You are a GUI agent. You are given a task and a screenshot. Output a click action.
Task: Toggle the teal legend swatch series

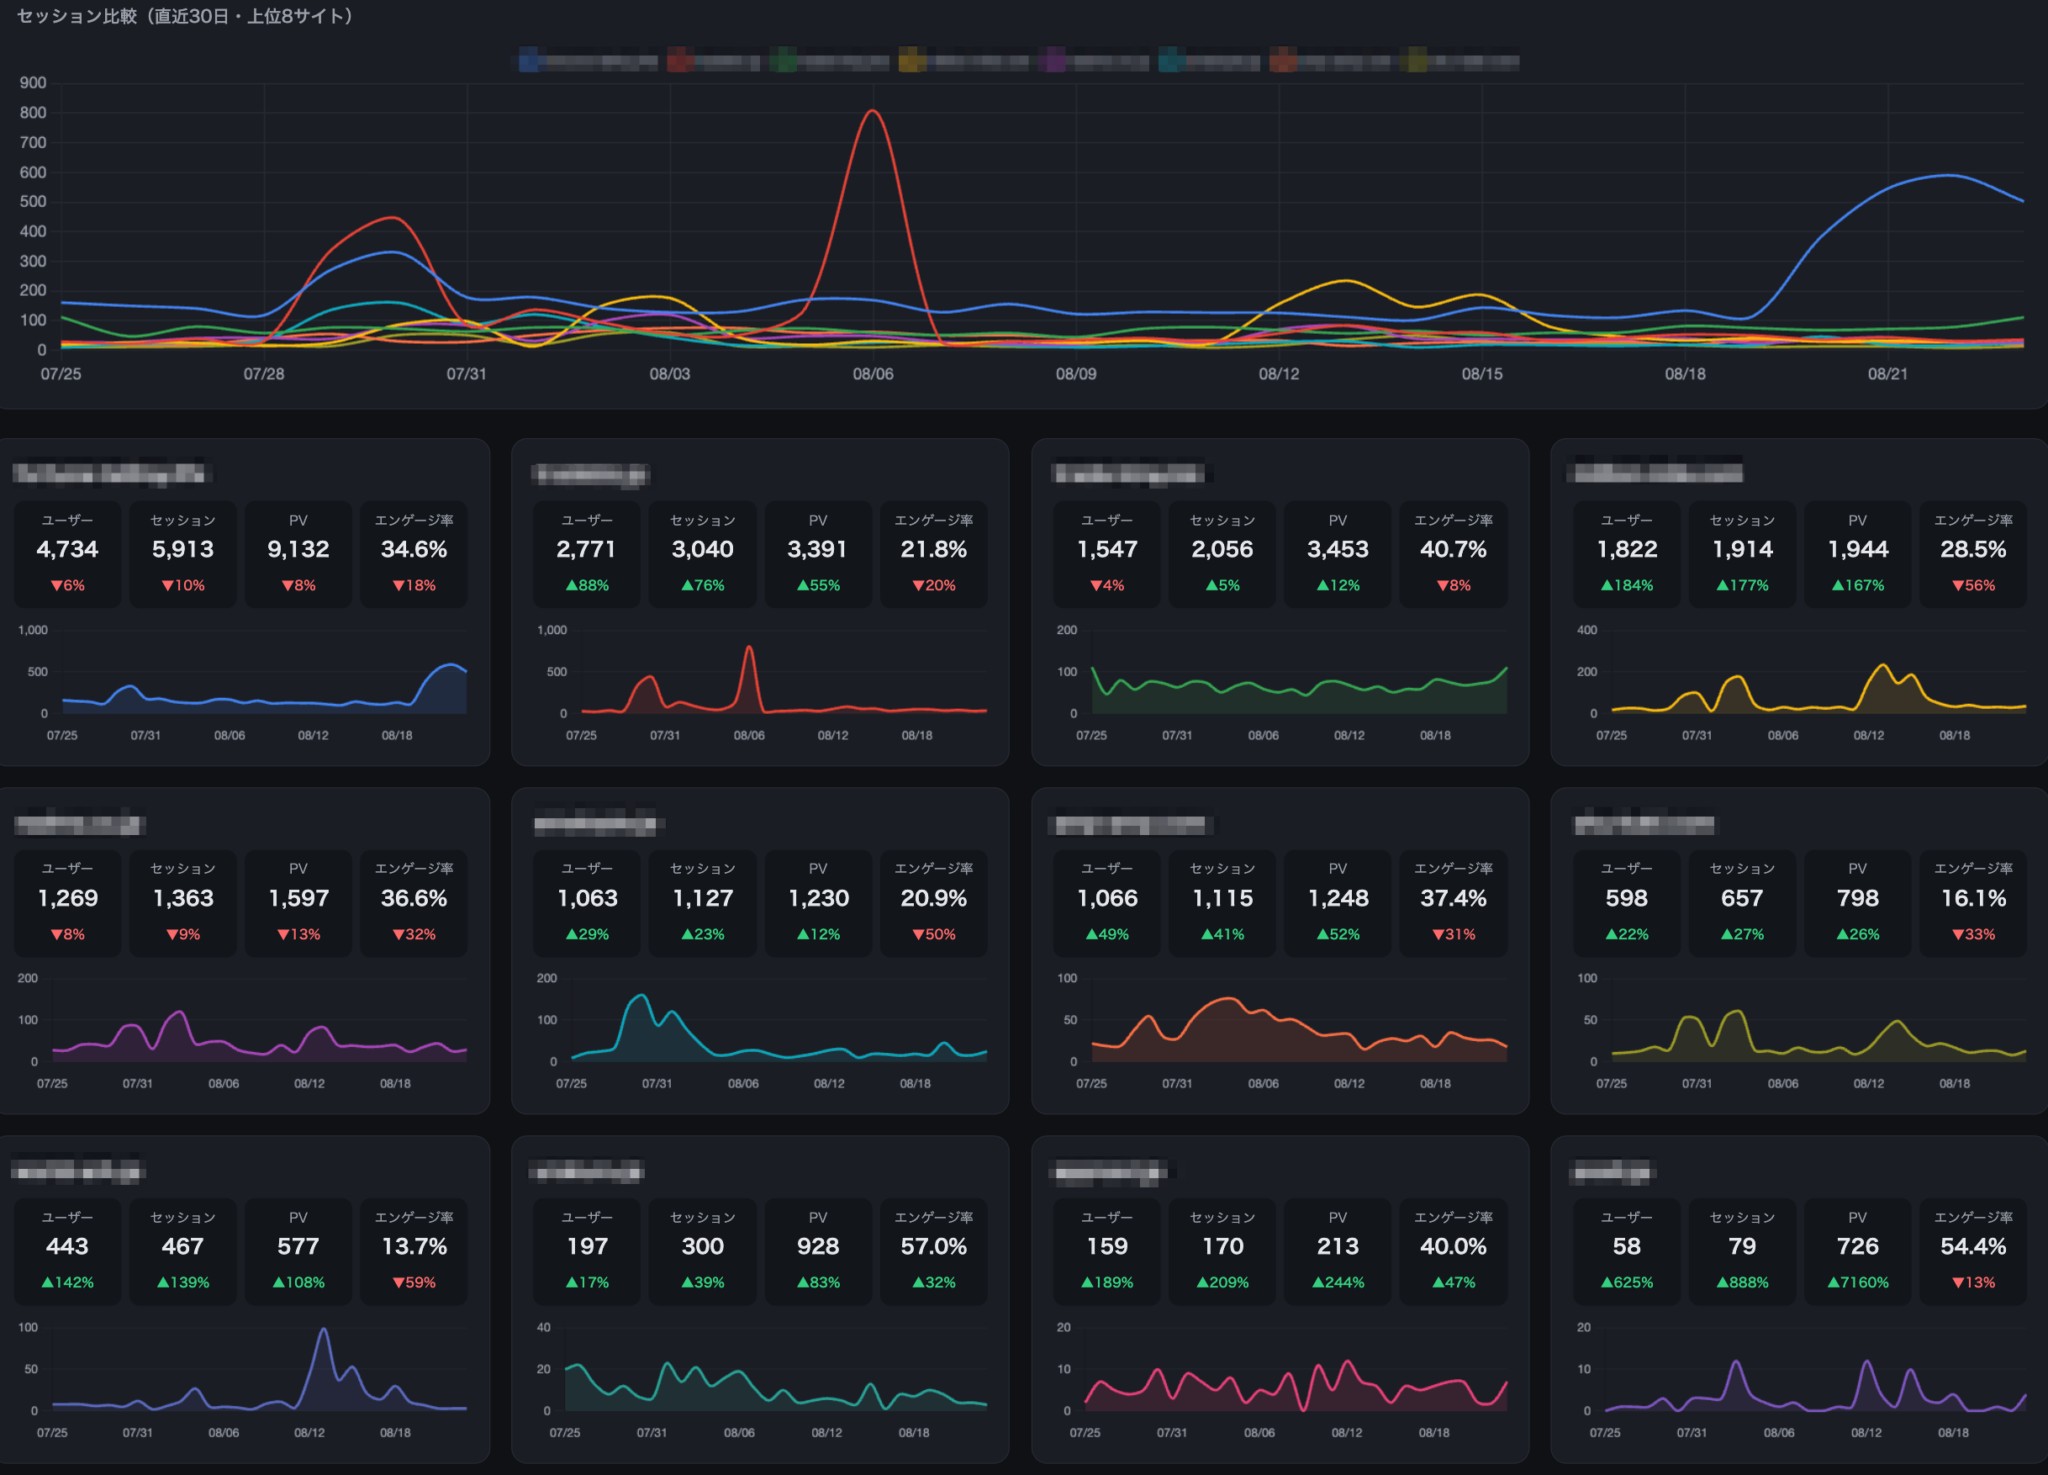[x=1171, y=61]
